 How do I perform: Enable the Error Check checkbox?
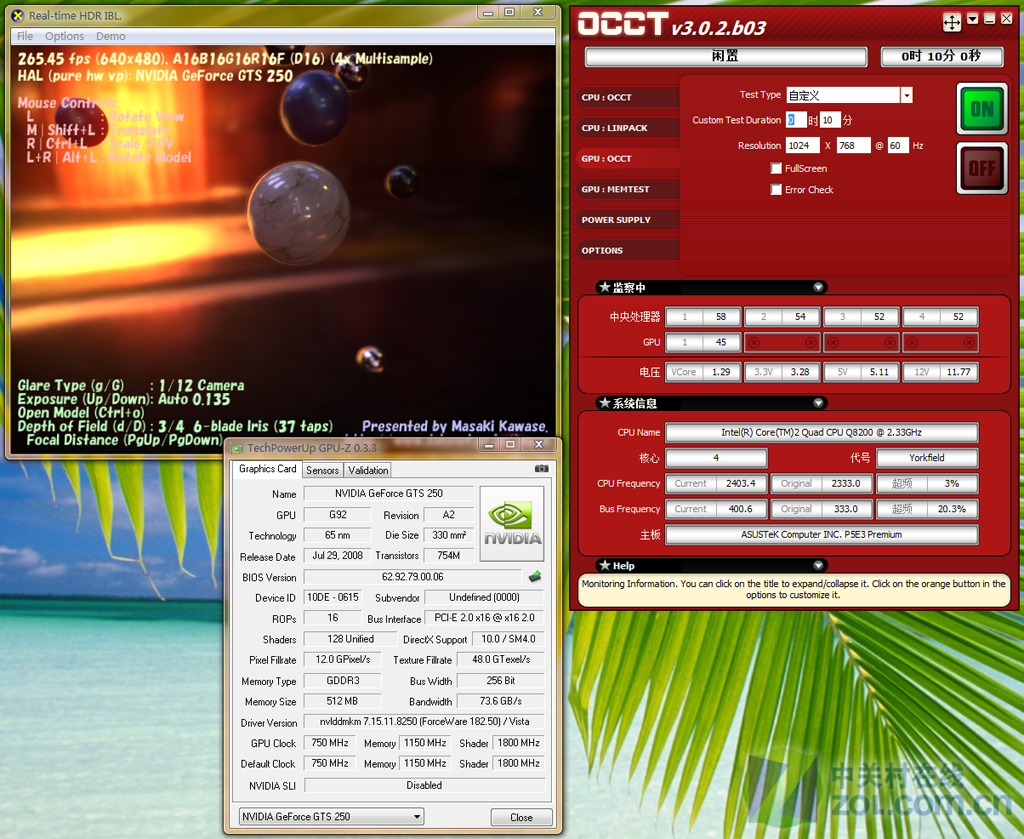(776, 189)
